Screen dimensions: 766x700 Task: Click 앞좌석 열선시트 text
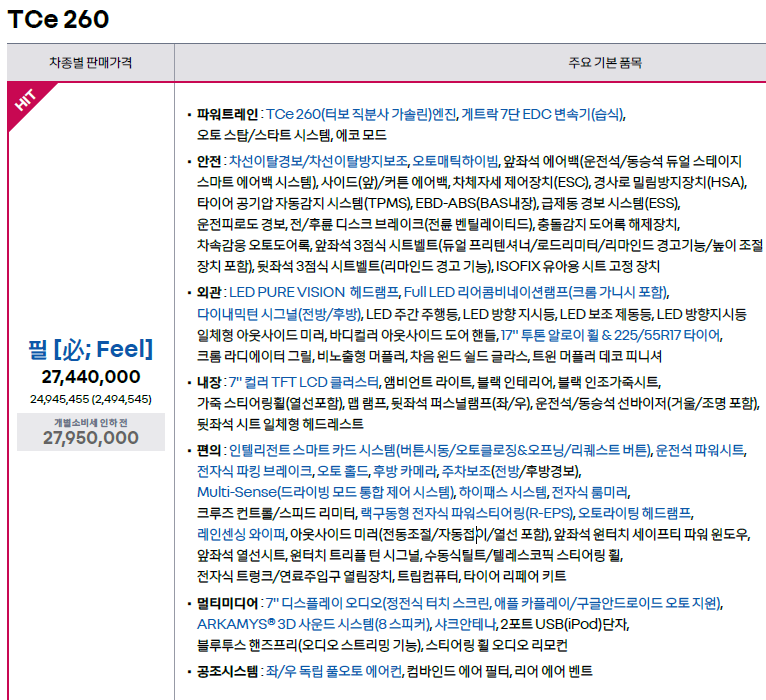(x=241, y=555)
